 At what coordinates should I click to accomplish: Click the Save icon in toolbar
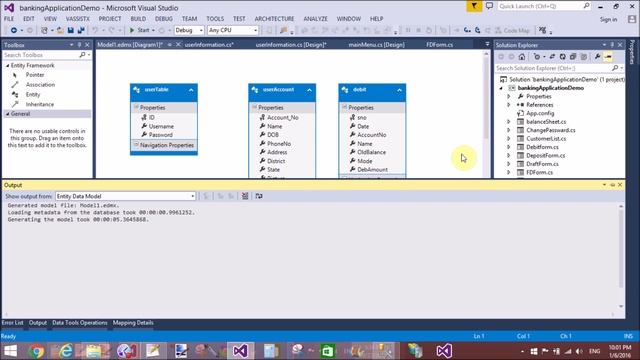71,30
